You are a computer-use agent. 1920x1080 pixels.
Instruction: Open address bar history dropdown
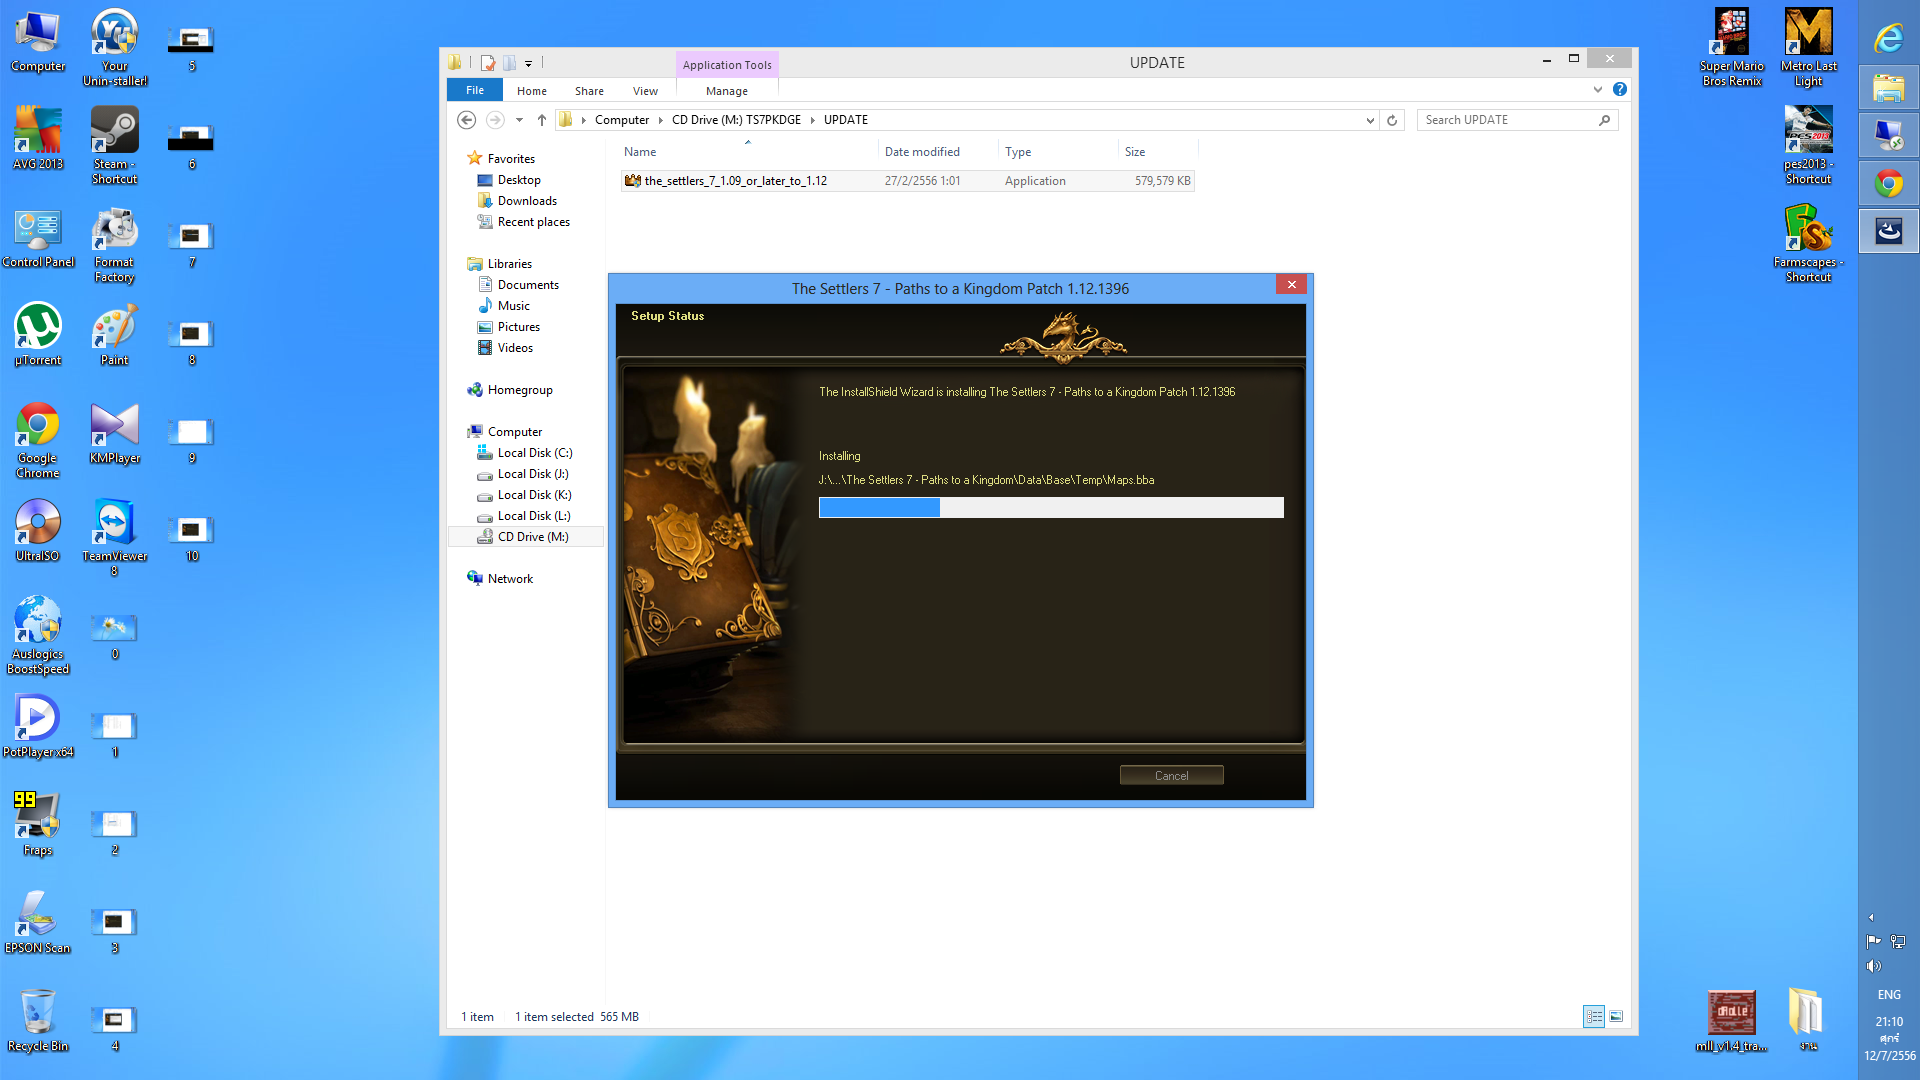coord(1370,120)
